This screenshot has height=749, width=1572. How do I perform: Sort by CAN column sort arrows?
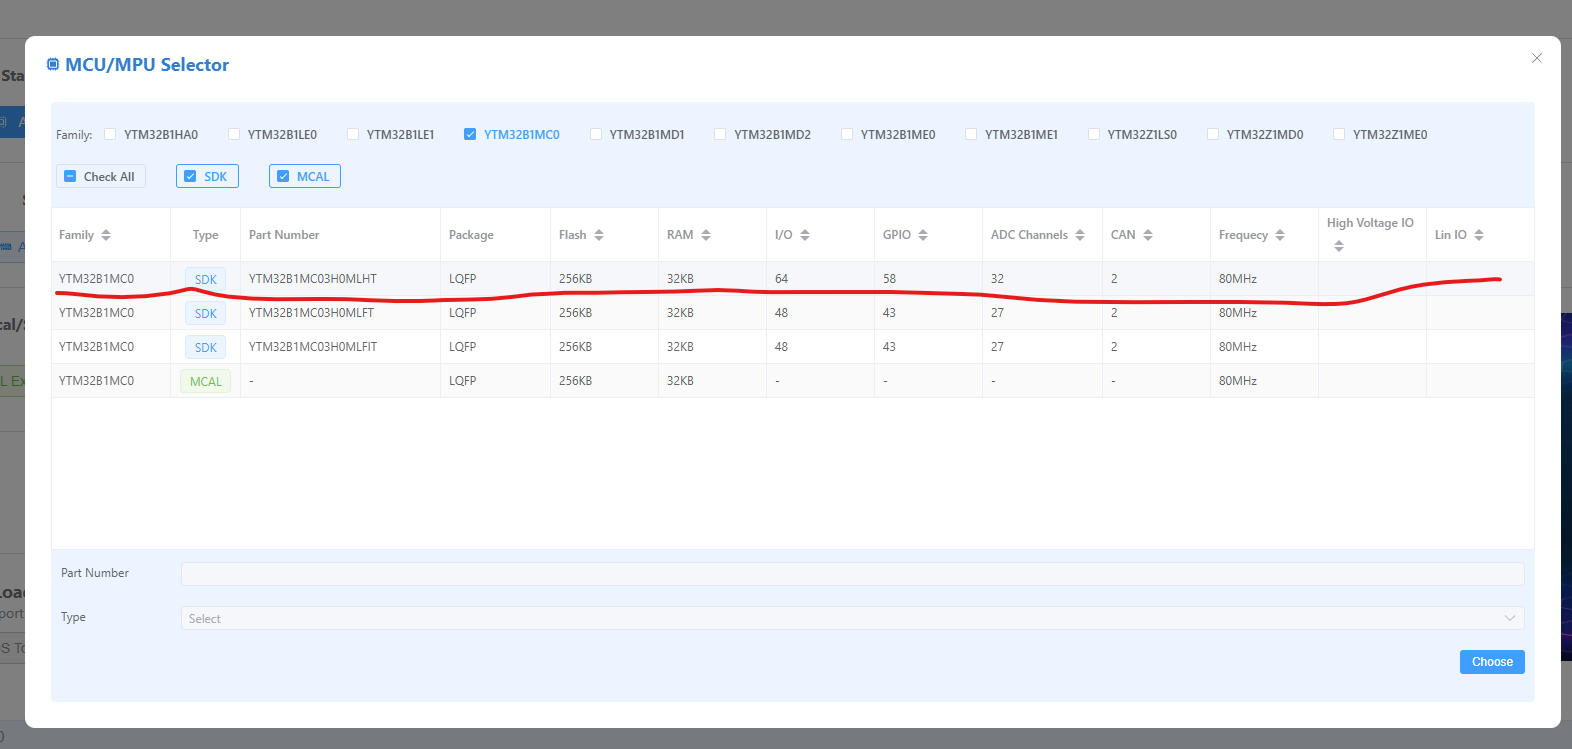click(x=1148, y=235)
